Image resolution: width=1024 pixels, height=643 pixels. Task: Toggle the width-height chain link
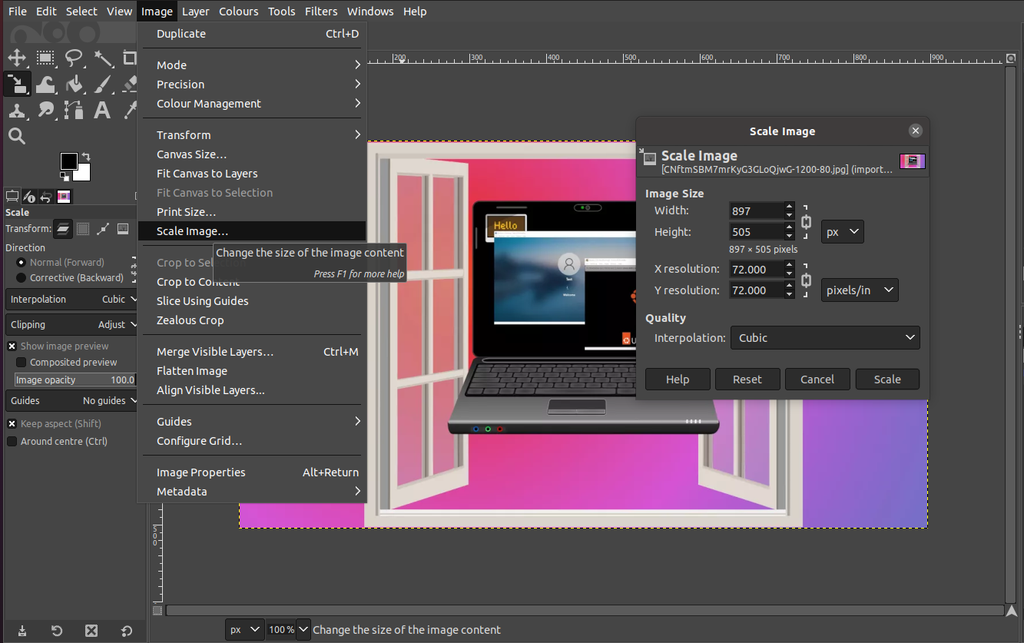(806, 222)
